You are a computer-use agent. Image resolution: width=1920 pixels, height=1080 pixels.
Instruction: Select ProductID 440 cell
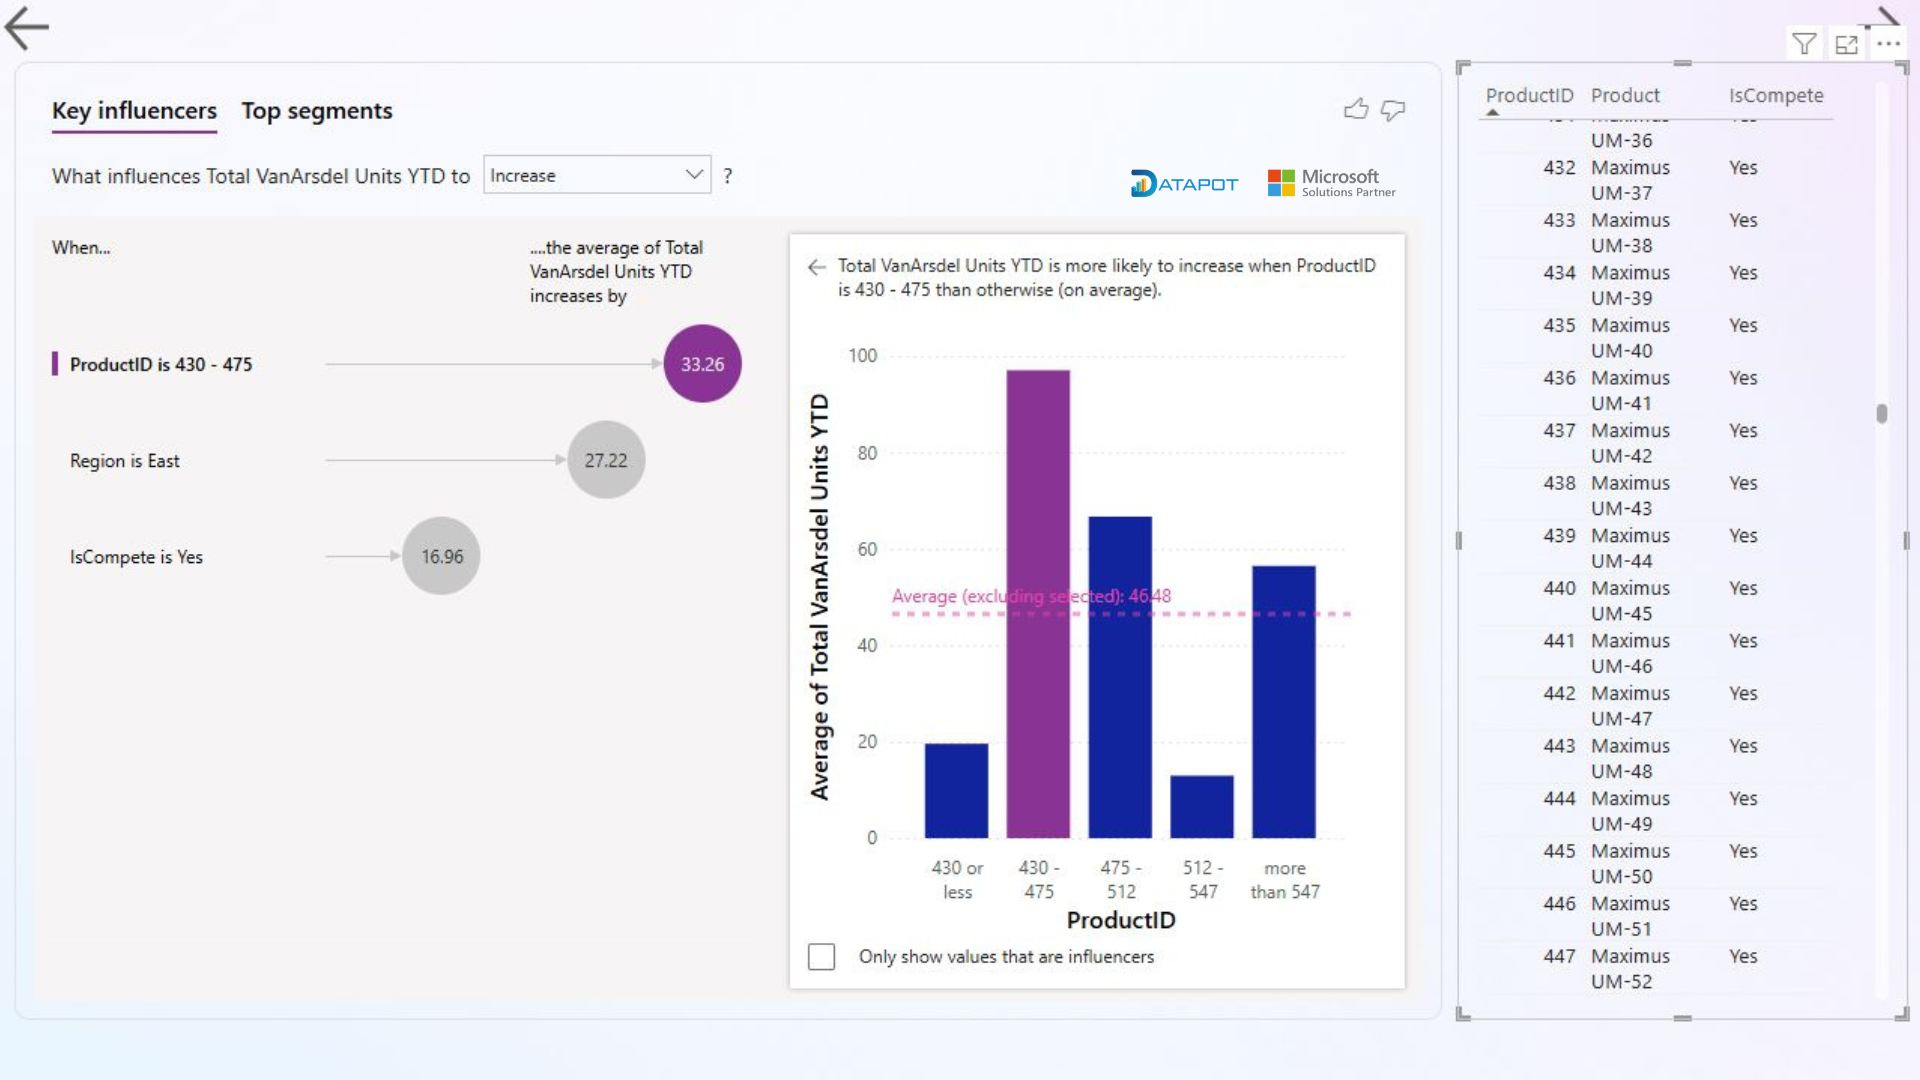(1559, 589)
